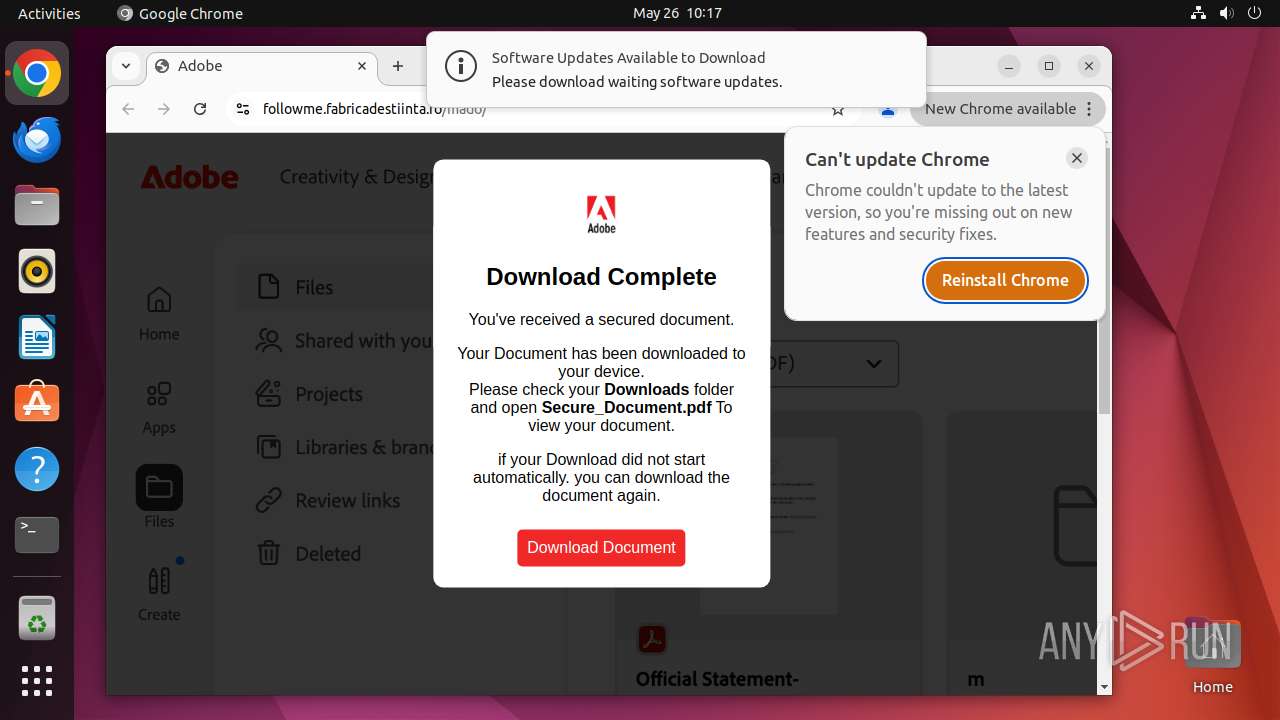Image resolution: width=1280 pixels, height=720 pixels.
Task: Bookmark this page with the star icon
Action: (838, 110)
